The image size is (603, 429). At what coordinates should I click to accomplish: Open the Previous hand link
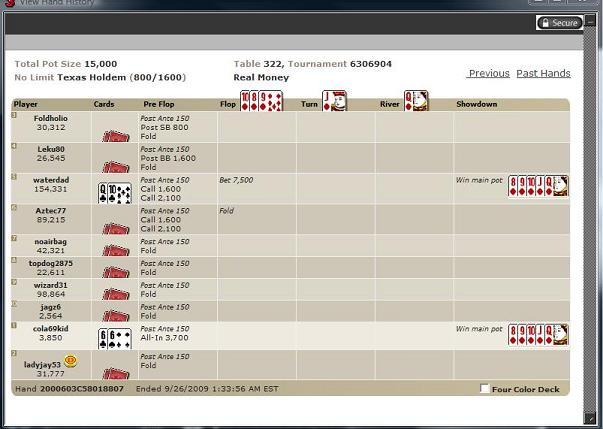[x=488, y=73]
